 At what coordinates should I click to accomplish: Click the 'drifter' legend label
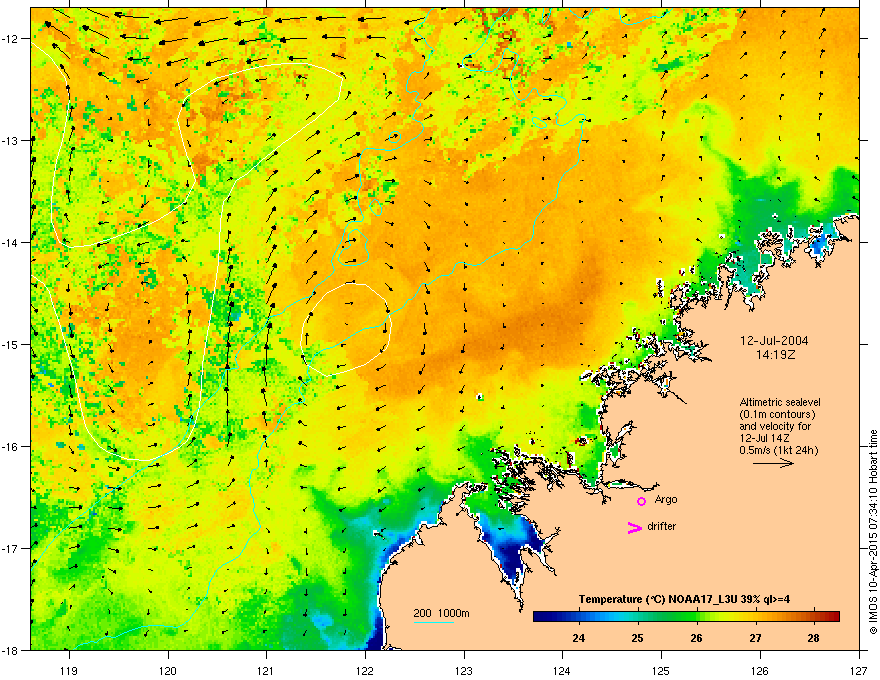tap(662, 526)
